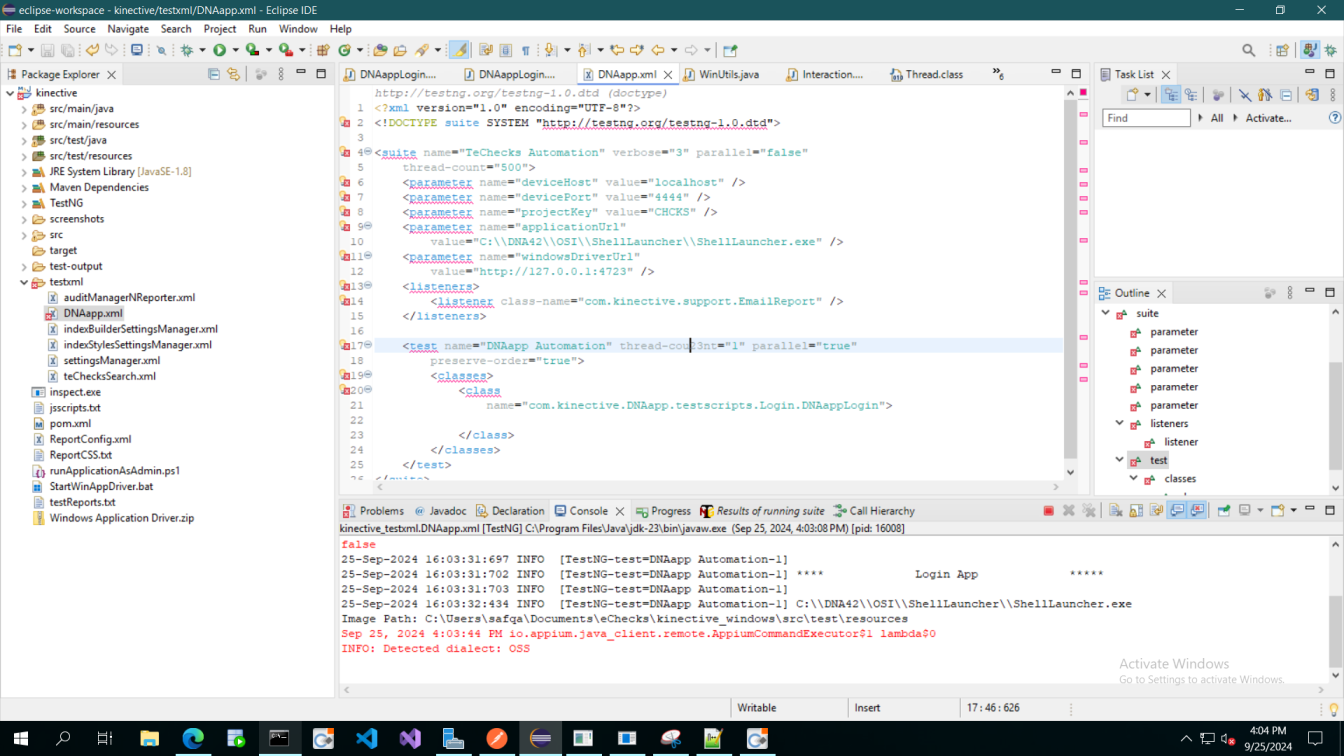Click the search magnifier icon in top toolbar

pyautogui.click(x=1249, y=50)
